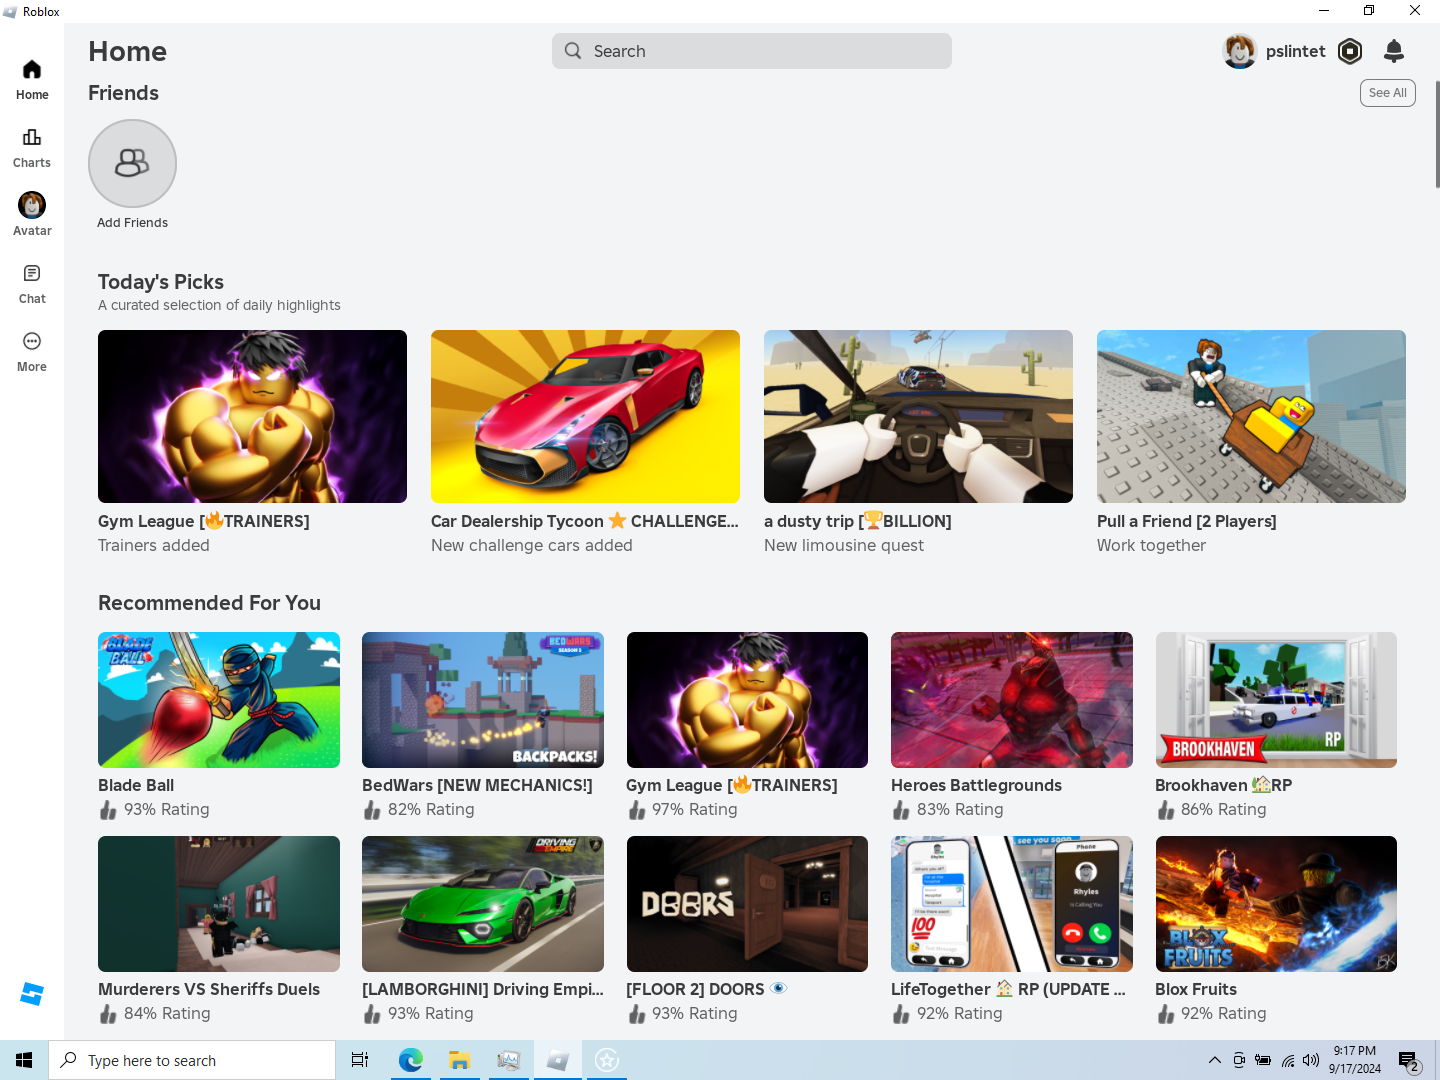Click '82% Rating' under BedWars
1440x1080 pixels.
pyautogui.click(x=431, y=810)
